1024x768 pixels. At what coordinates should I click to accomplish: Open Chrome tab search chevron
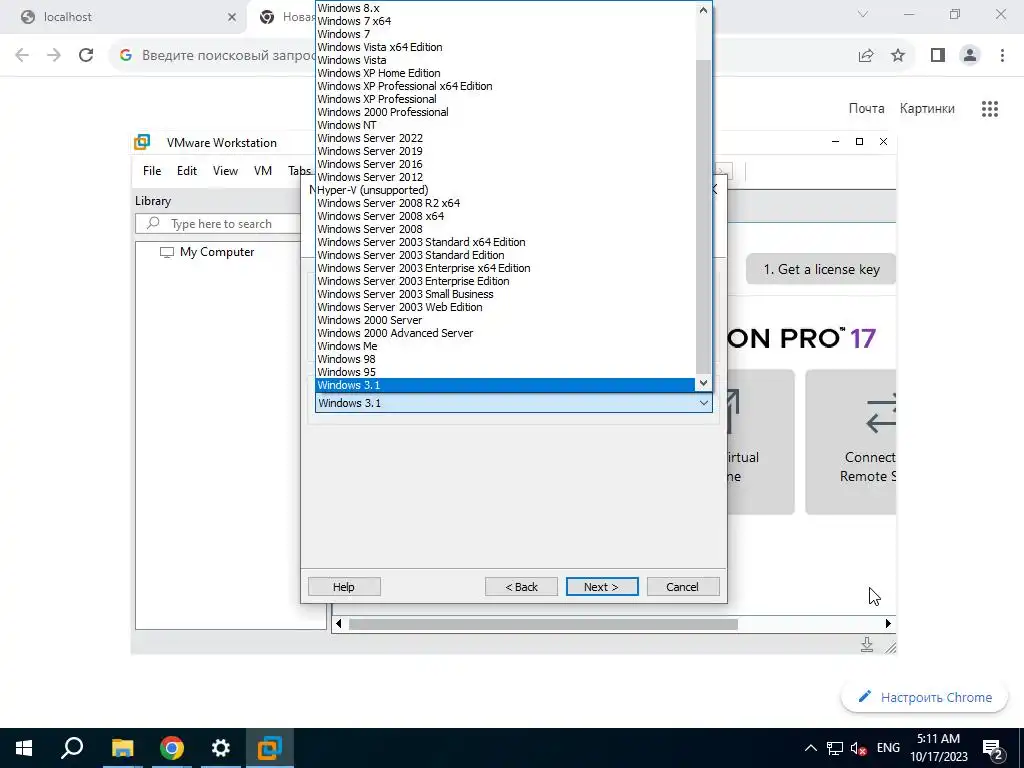(x=863, y=14)
